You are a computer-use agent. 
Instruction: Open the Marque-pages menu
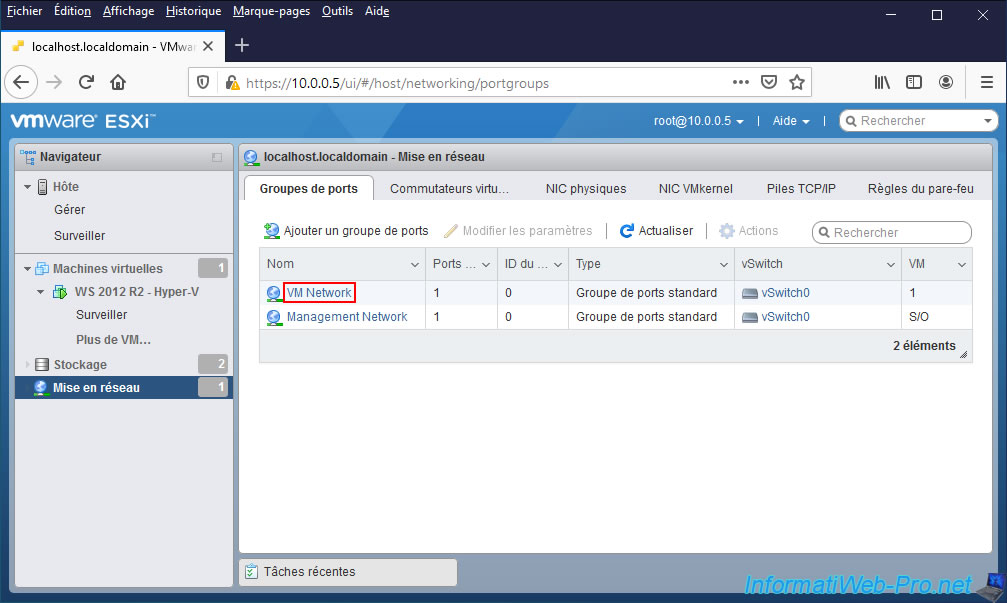coord(272,11)
